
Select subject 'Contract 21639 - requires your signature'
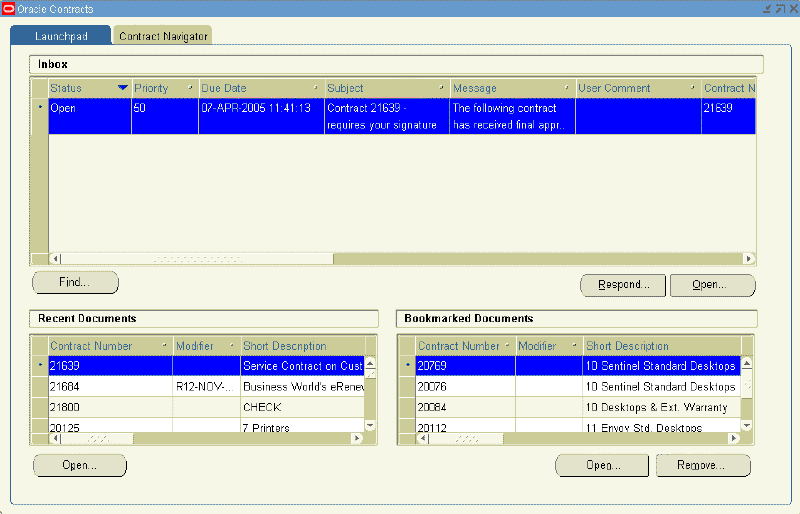pyautogui.click(x=387, y=116)
